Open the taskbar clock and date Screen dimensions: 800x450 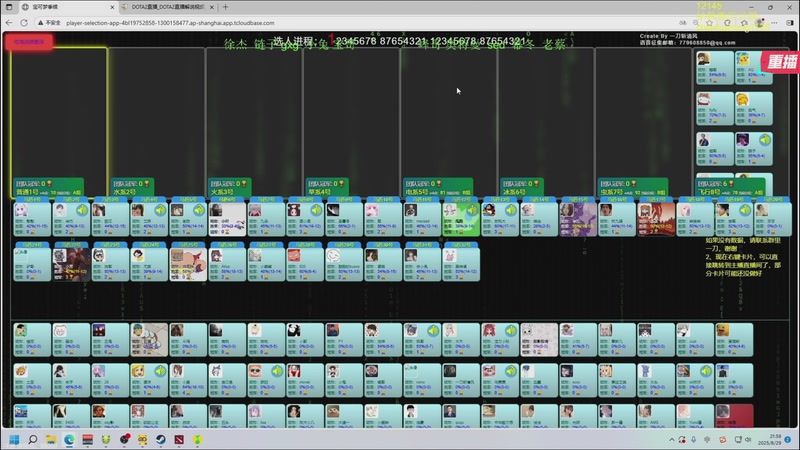coord(768,439)
